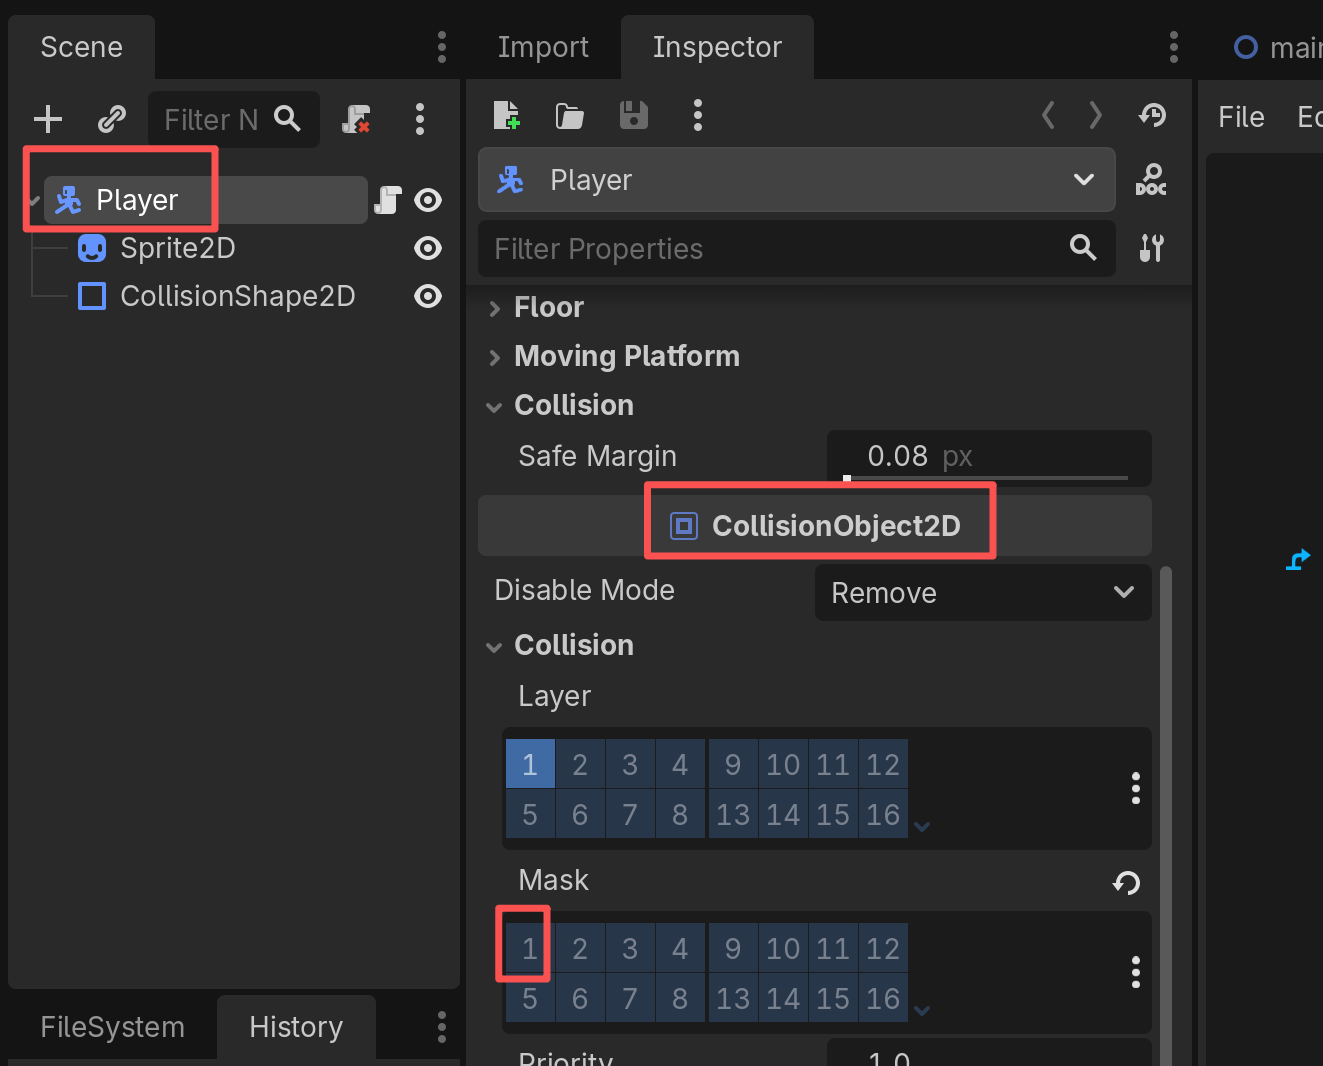This screenshot has width=1323, height=1066.
Task: Switch to the Import tab
Action: click(x=543, y=47)
